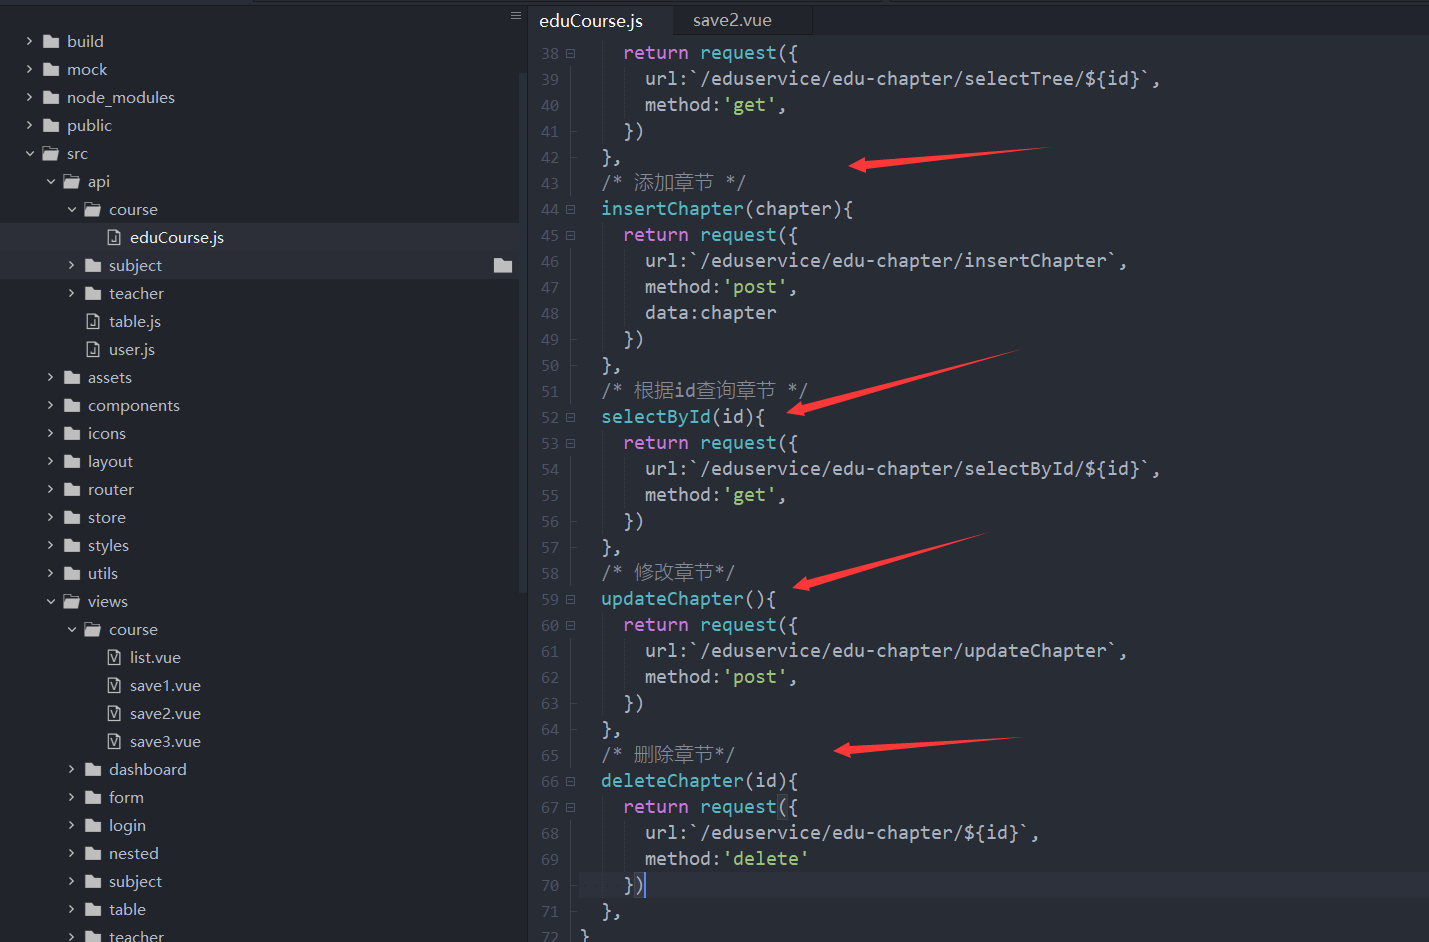Fold deleteChapter function at line 66
Image resolution: width=1429 pixels, height=942 pixels.
[x=571, y=781]
